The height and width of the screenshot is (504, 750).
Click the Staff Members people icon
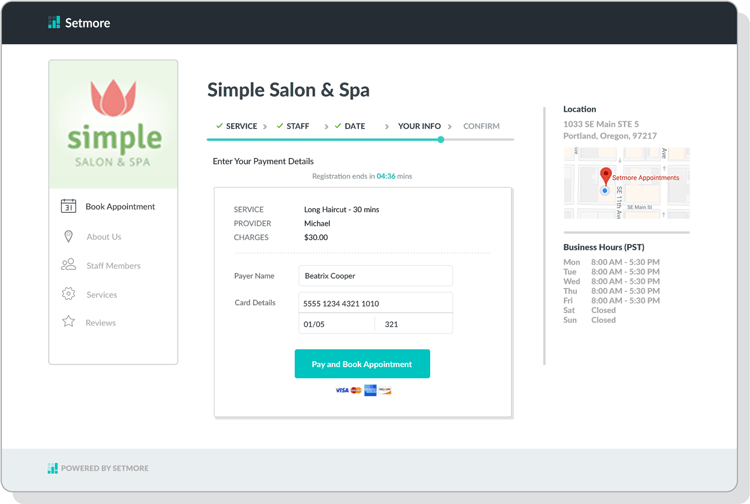click(x=68, y=264)
